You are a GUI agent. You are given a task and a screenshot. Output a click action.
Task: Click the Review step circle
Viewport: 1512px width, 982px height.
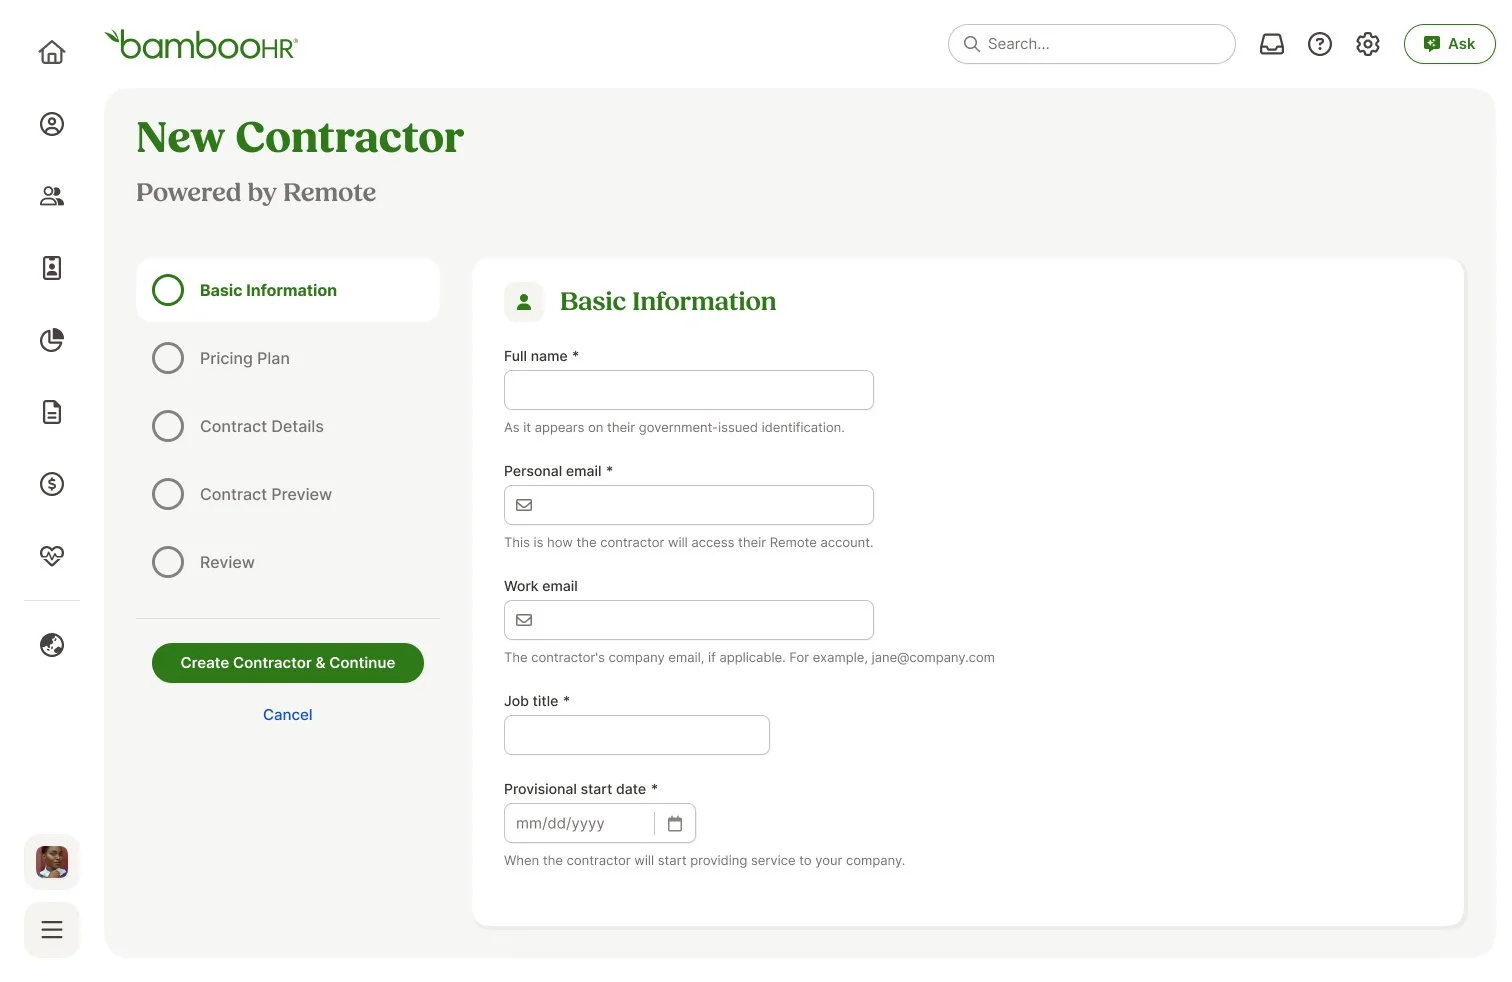point(168,562)
